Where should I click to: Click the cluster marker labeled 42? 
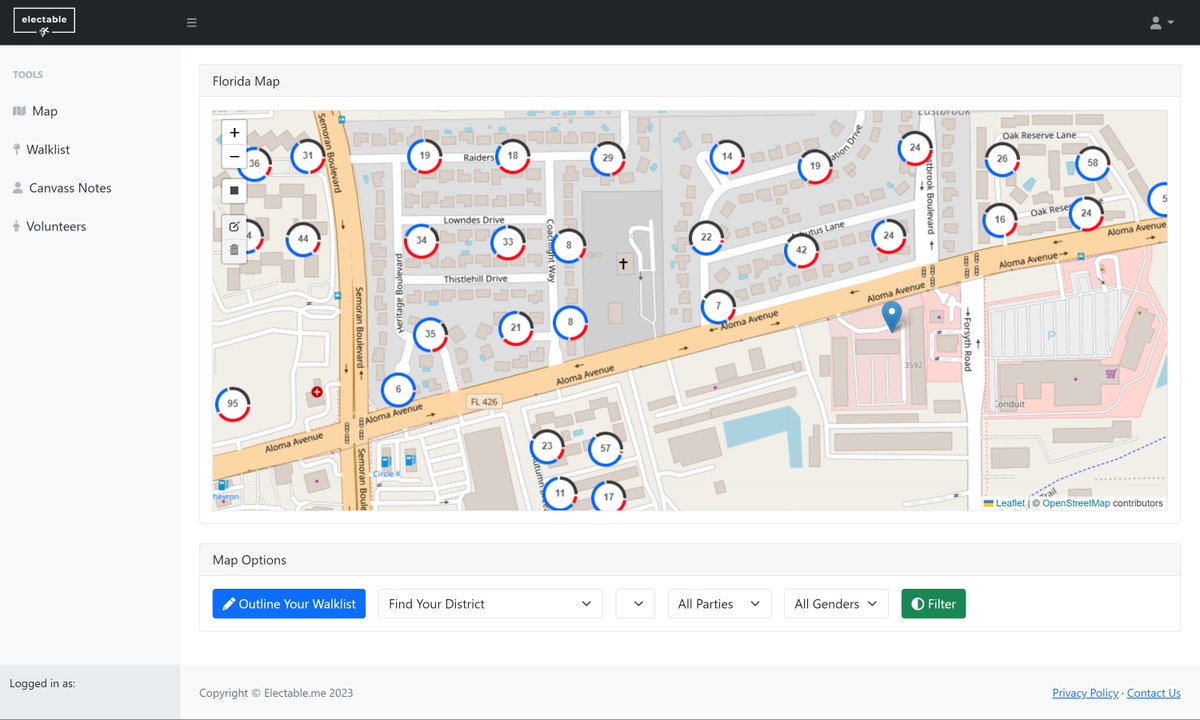pyautogui.click(x=801, y=250)
